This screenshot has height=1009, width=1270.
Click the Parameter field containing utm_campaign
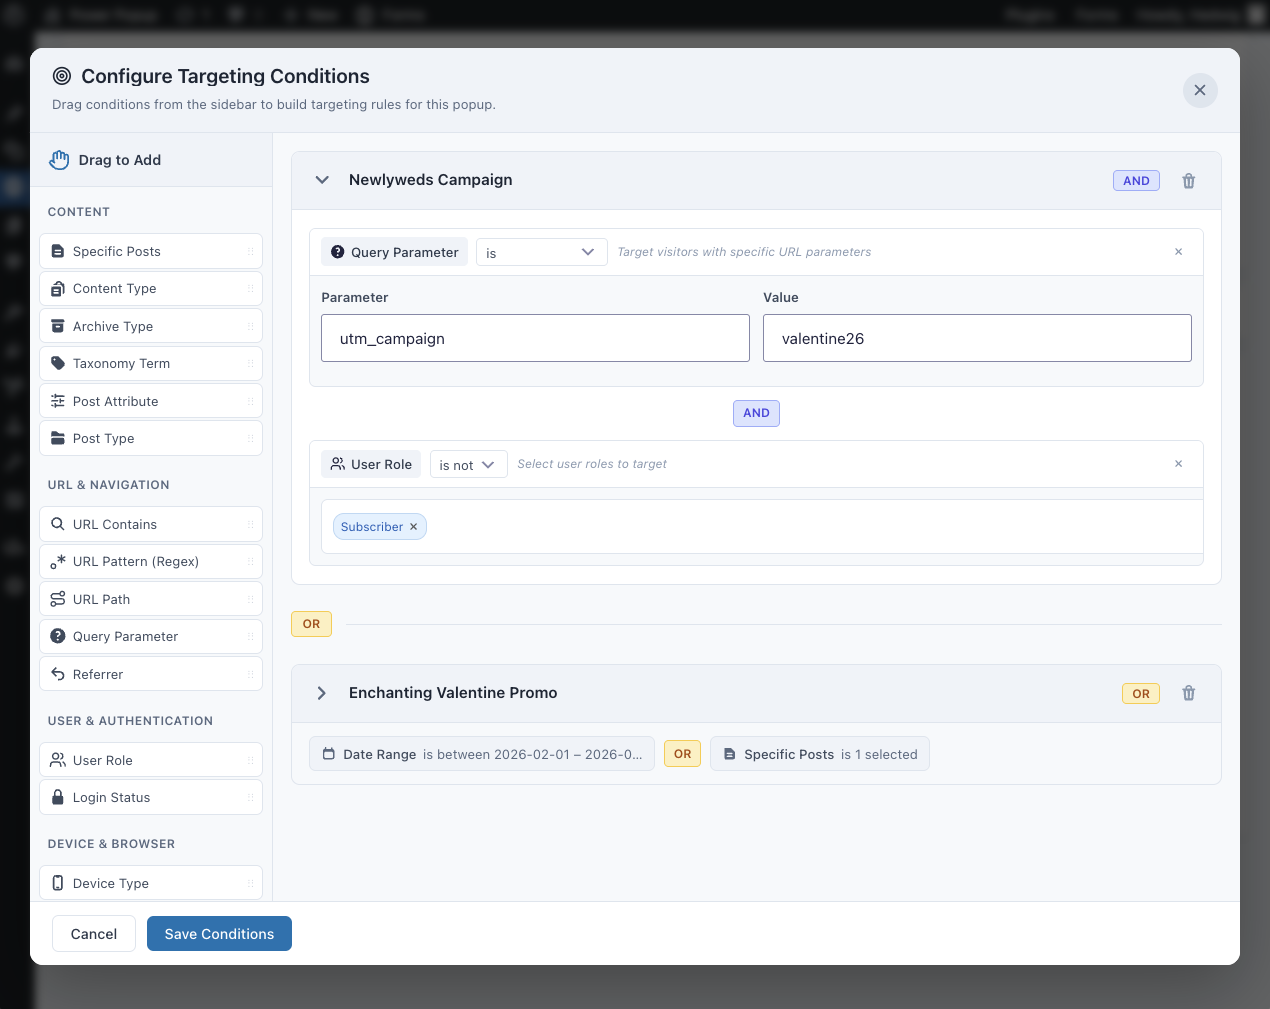coord(535,339)
